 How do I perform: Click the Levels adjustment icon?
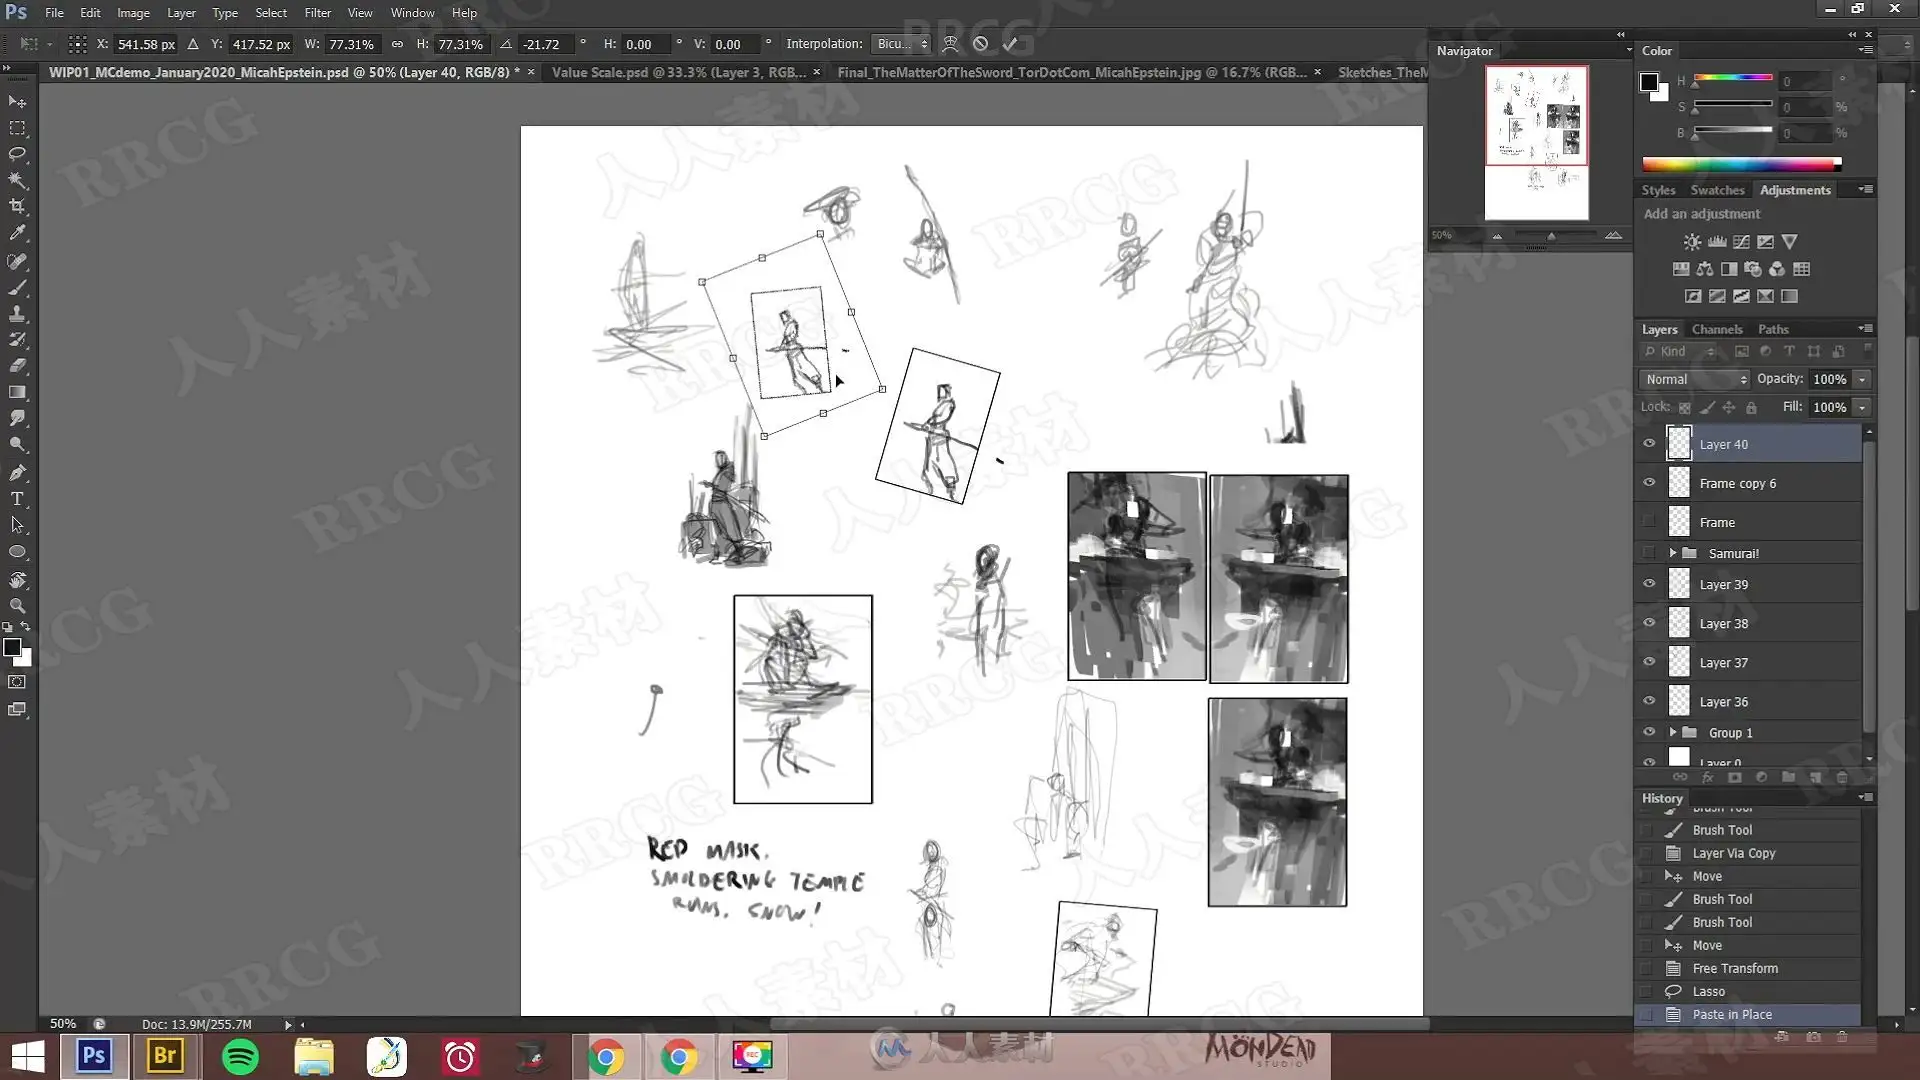(x=1717, y=242)
